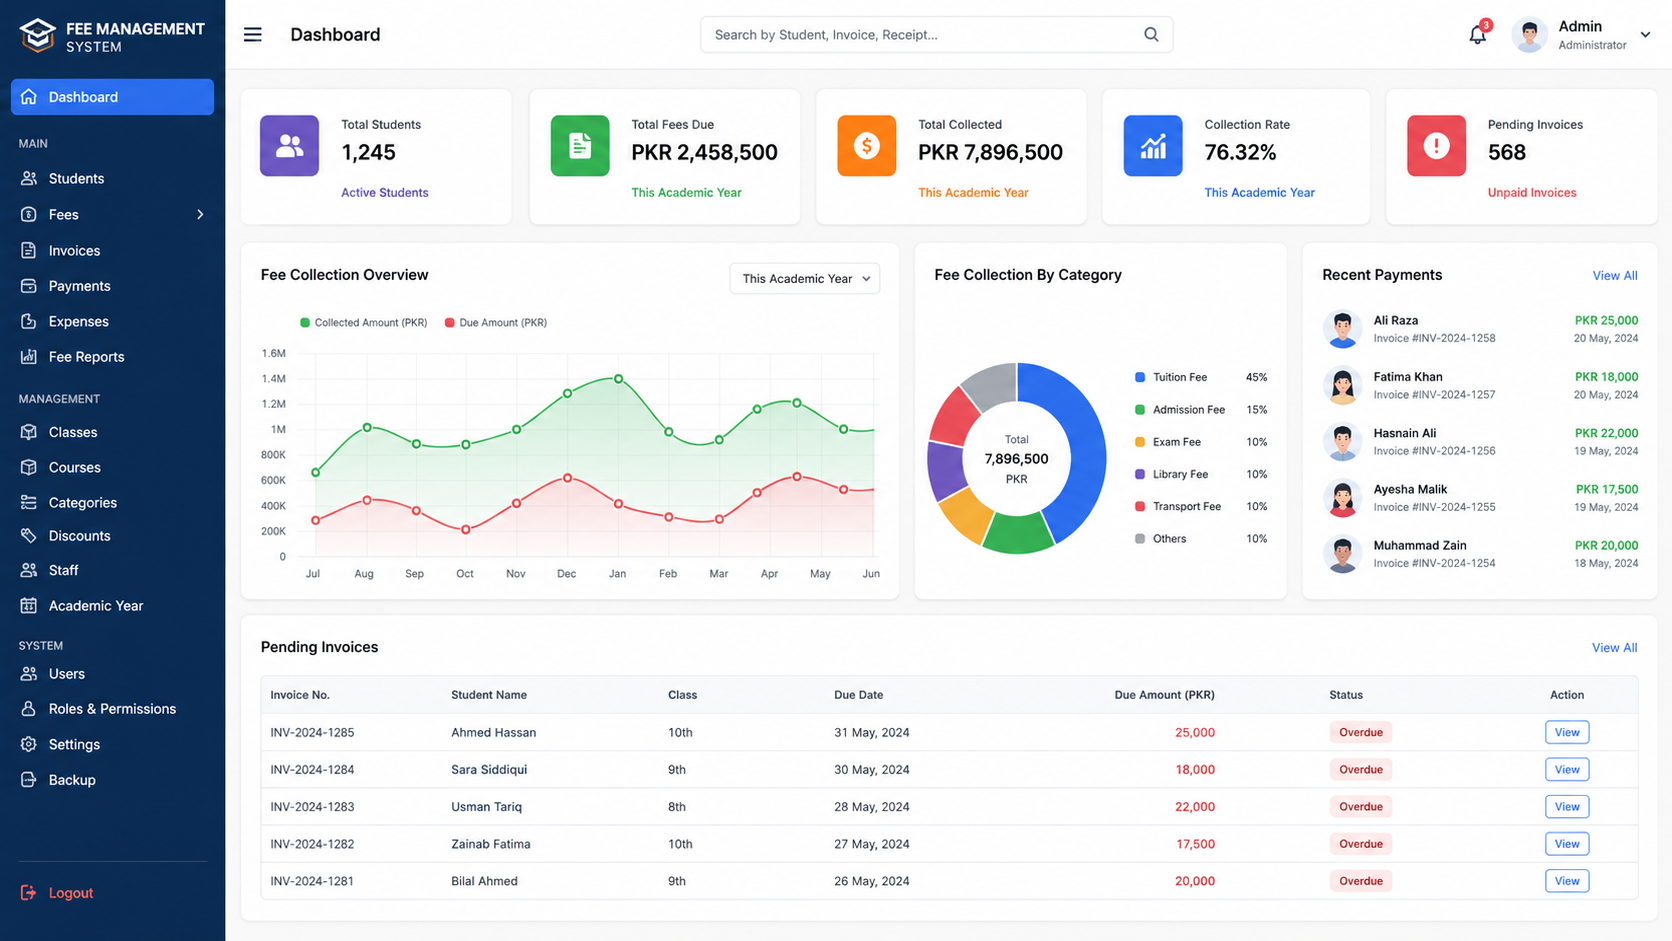View invoice INV-2024-1282
The height and width of the screenshot is (941, 1672).
(x=1567, y=844)
